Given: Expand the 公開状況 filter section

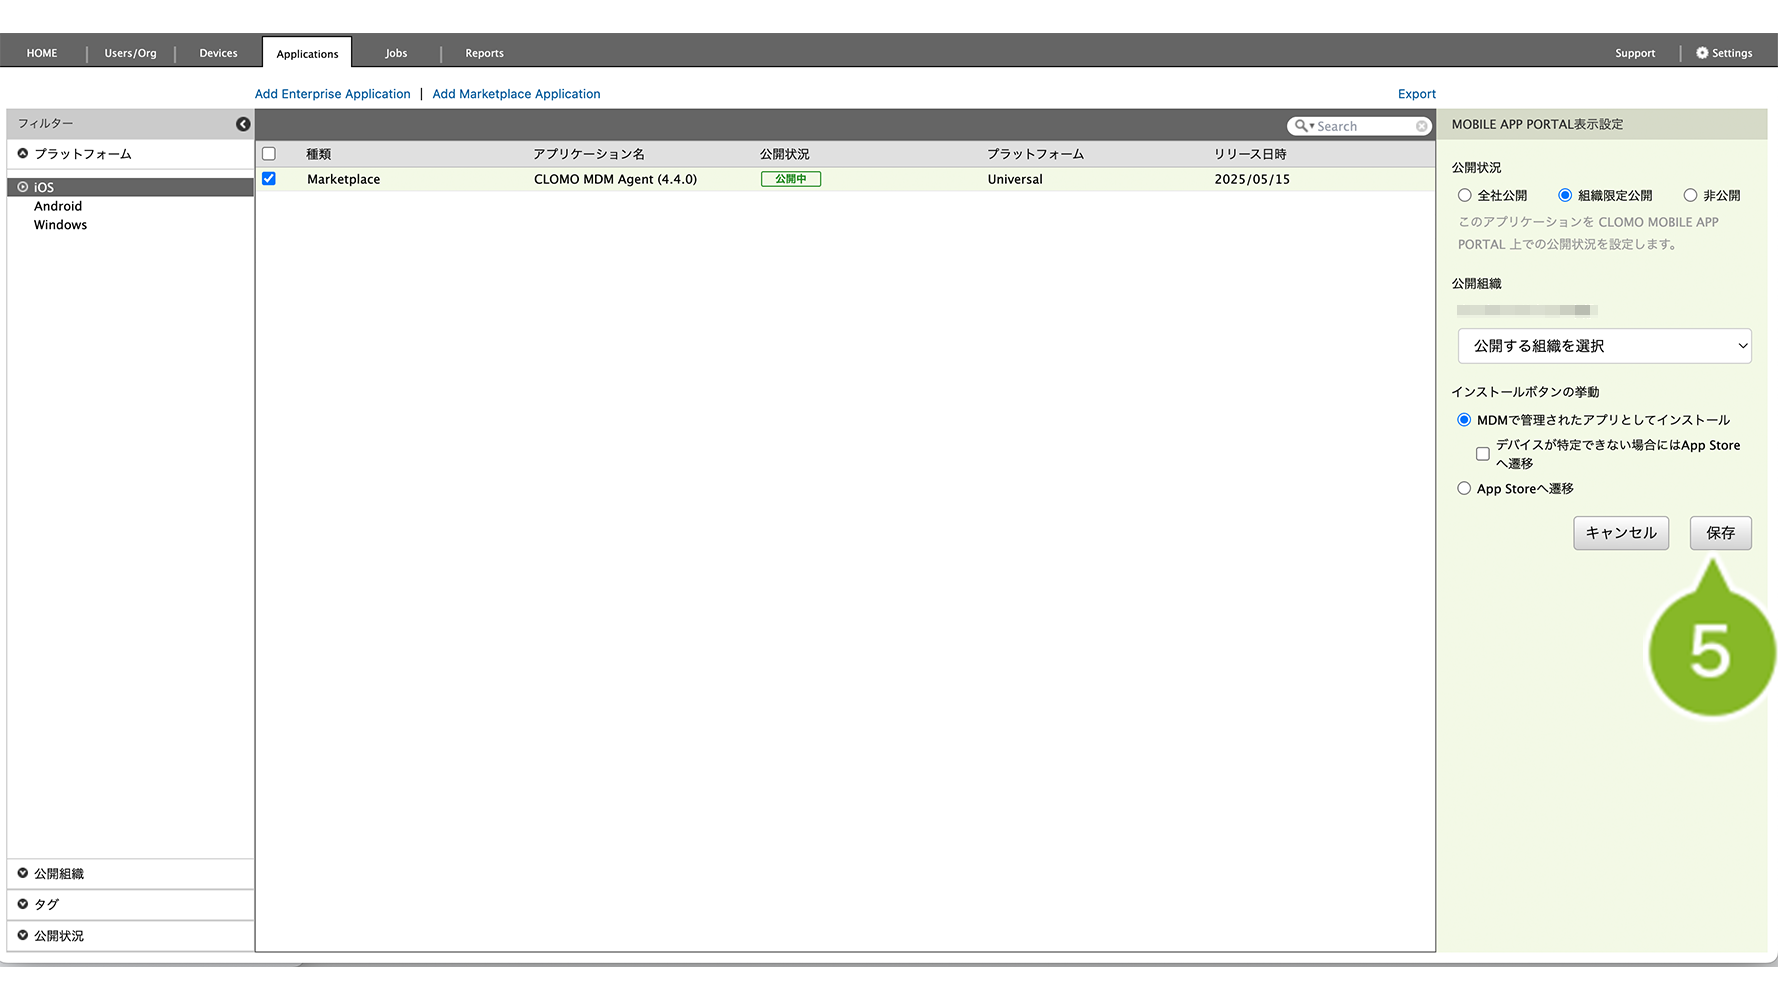Looking at the screenshot, I should tap(59, 936).
